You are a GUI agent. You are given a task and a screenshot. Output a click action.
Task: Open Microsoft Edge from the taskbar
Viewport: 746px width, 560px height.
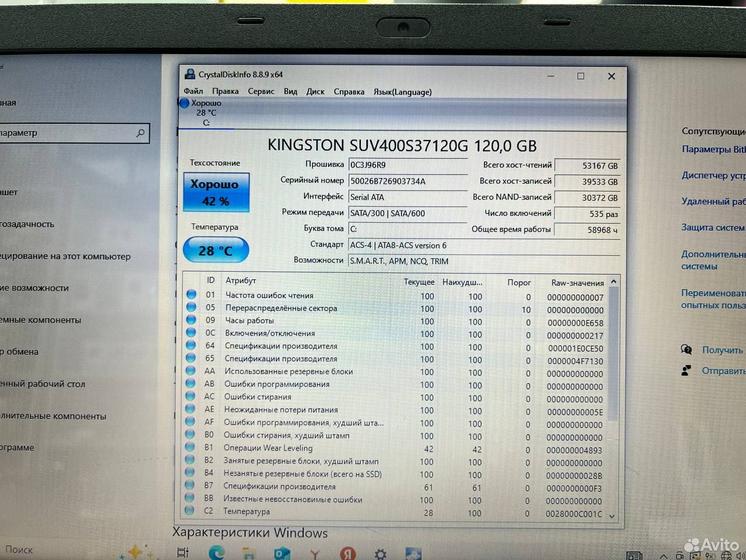tap(216, 552)
